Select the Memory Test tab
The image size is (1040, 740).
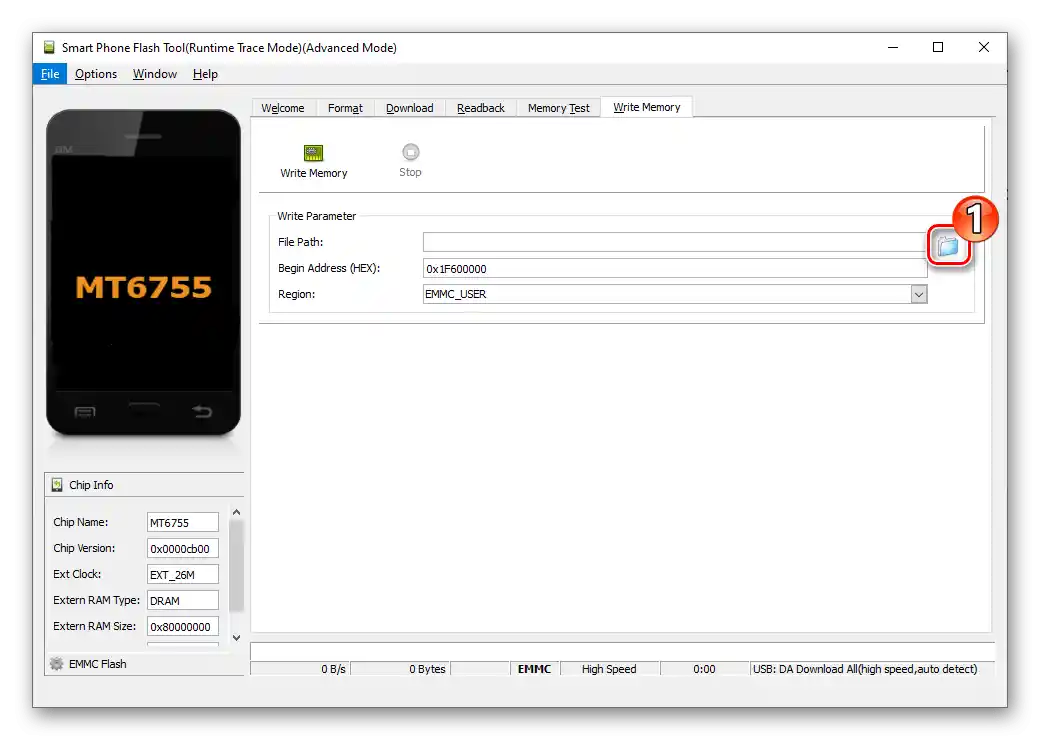click(x=558, y=107)
